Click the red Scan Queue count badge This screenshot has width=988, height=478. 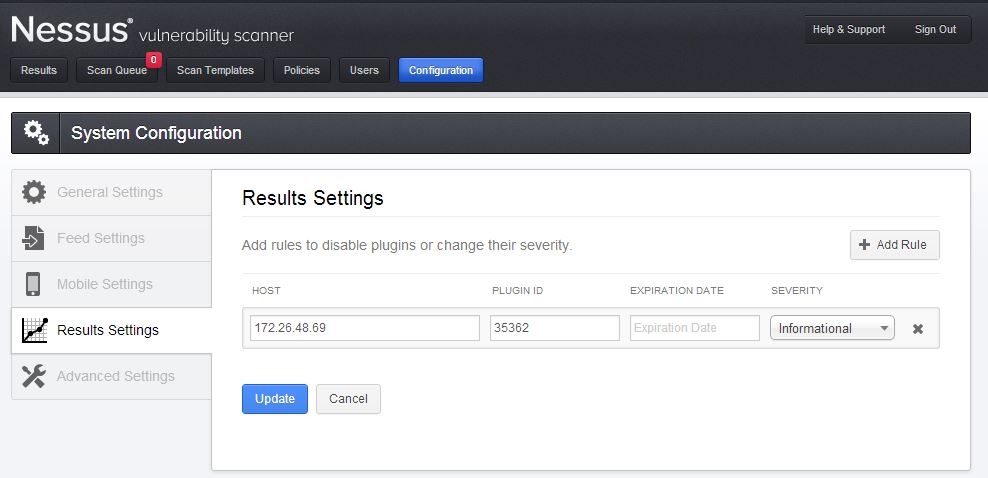pyautogui.click(x=154, y=60)
